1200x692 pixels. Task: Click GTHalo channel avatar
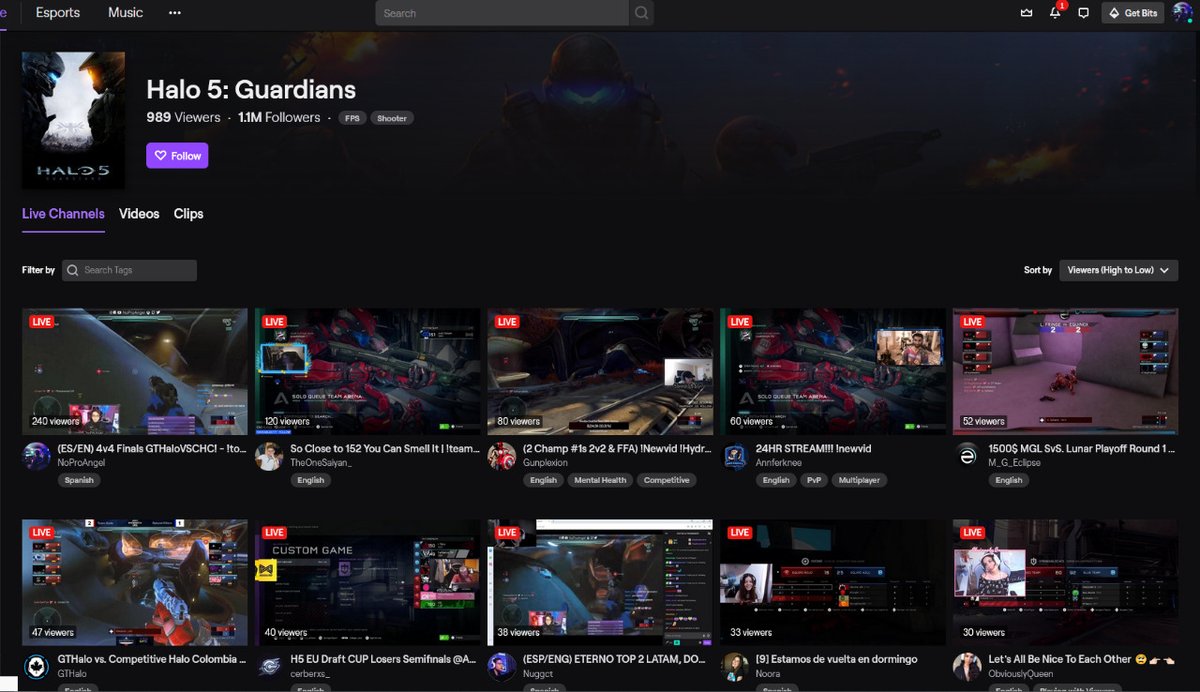pos(37,667)
